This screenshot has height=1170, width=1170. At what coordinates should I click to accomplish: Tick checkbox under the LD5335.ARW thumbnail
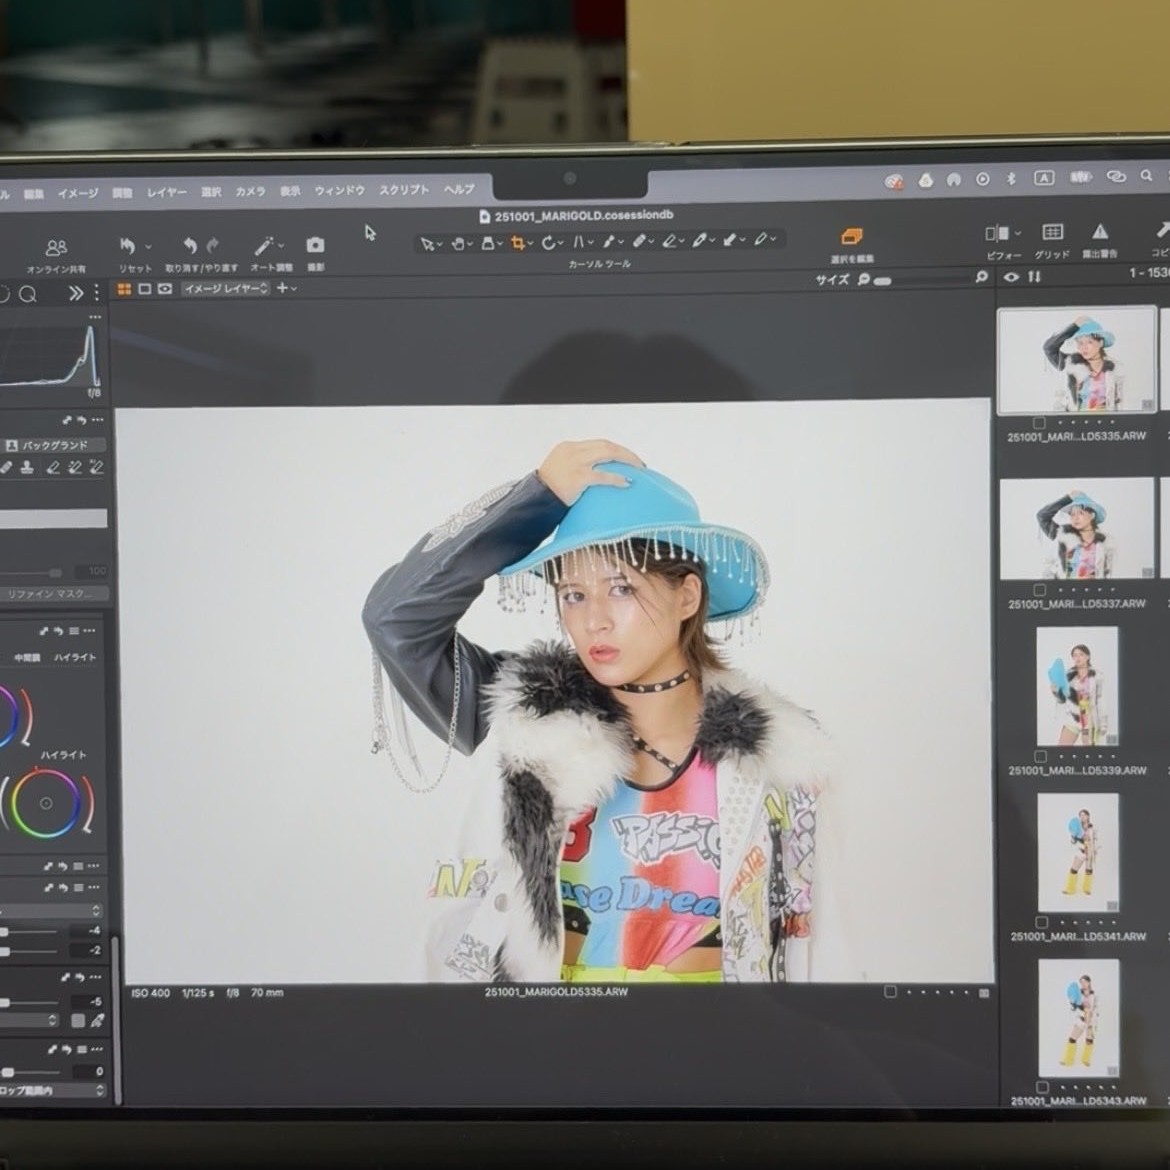1039,423
